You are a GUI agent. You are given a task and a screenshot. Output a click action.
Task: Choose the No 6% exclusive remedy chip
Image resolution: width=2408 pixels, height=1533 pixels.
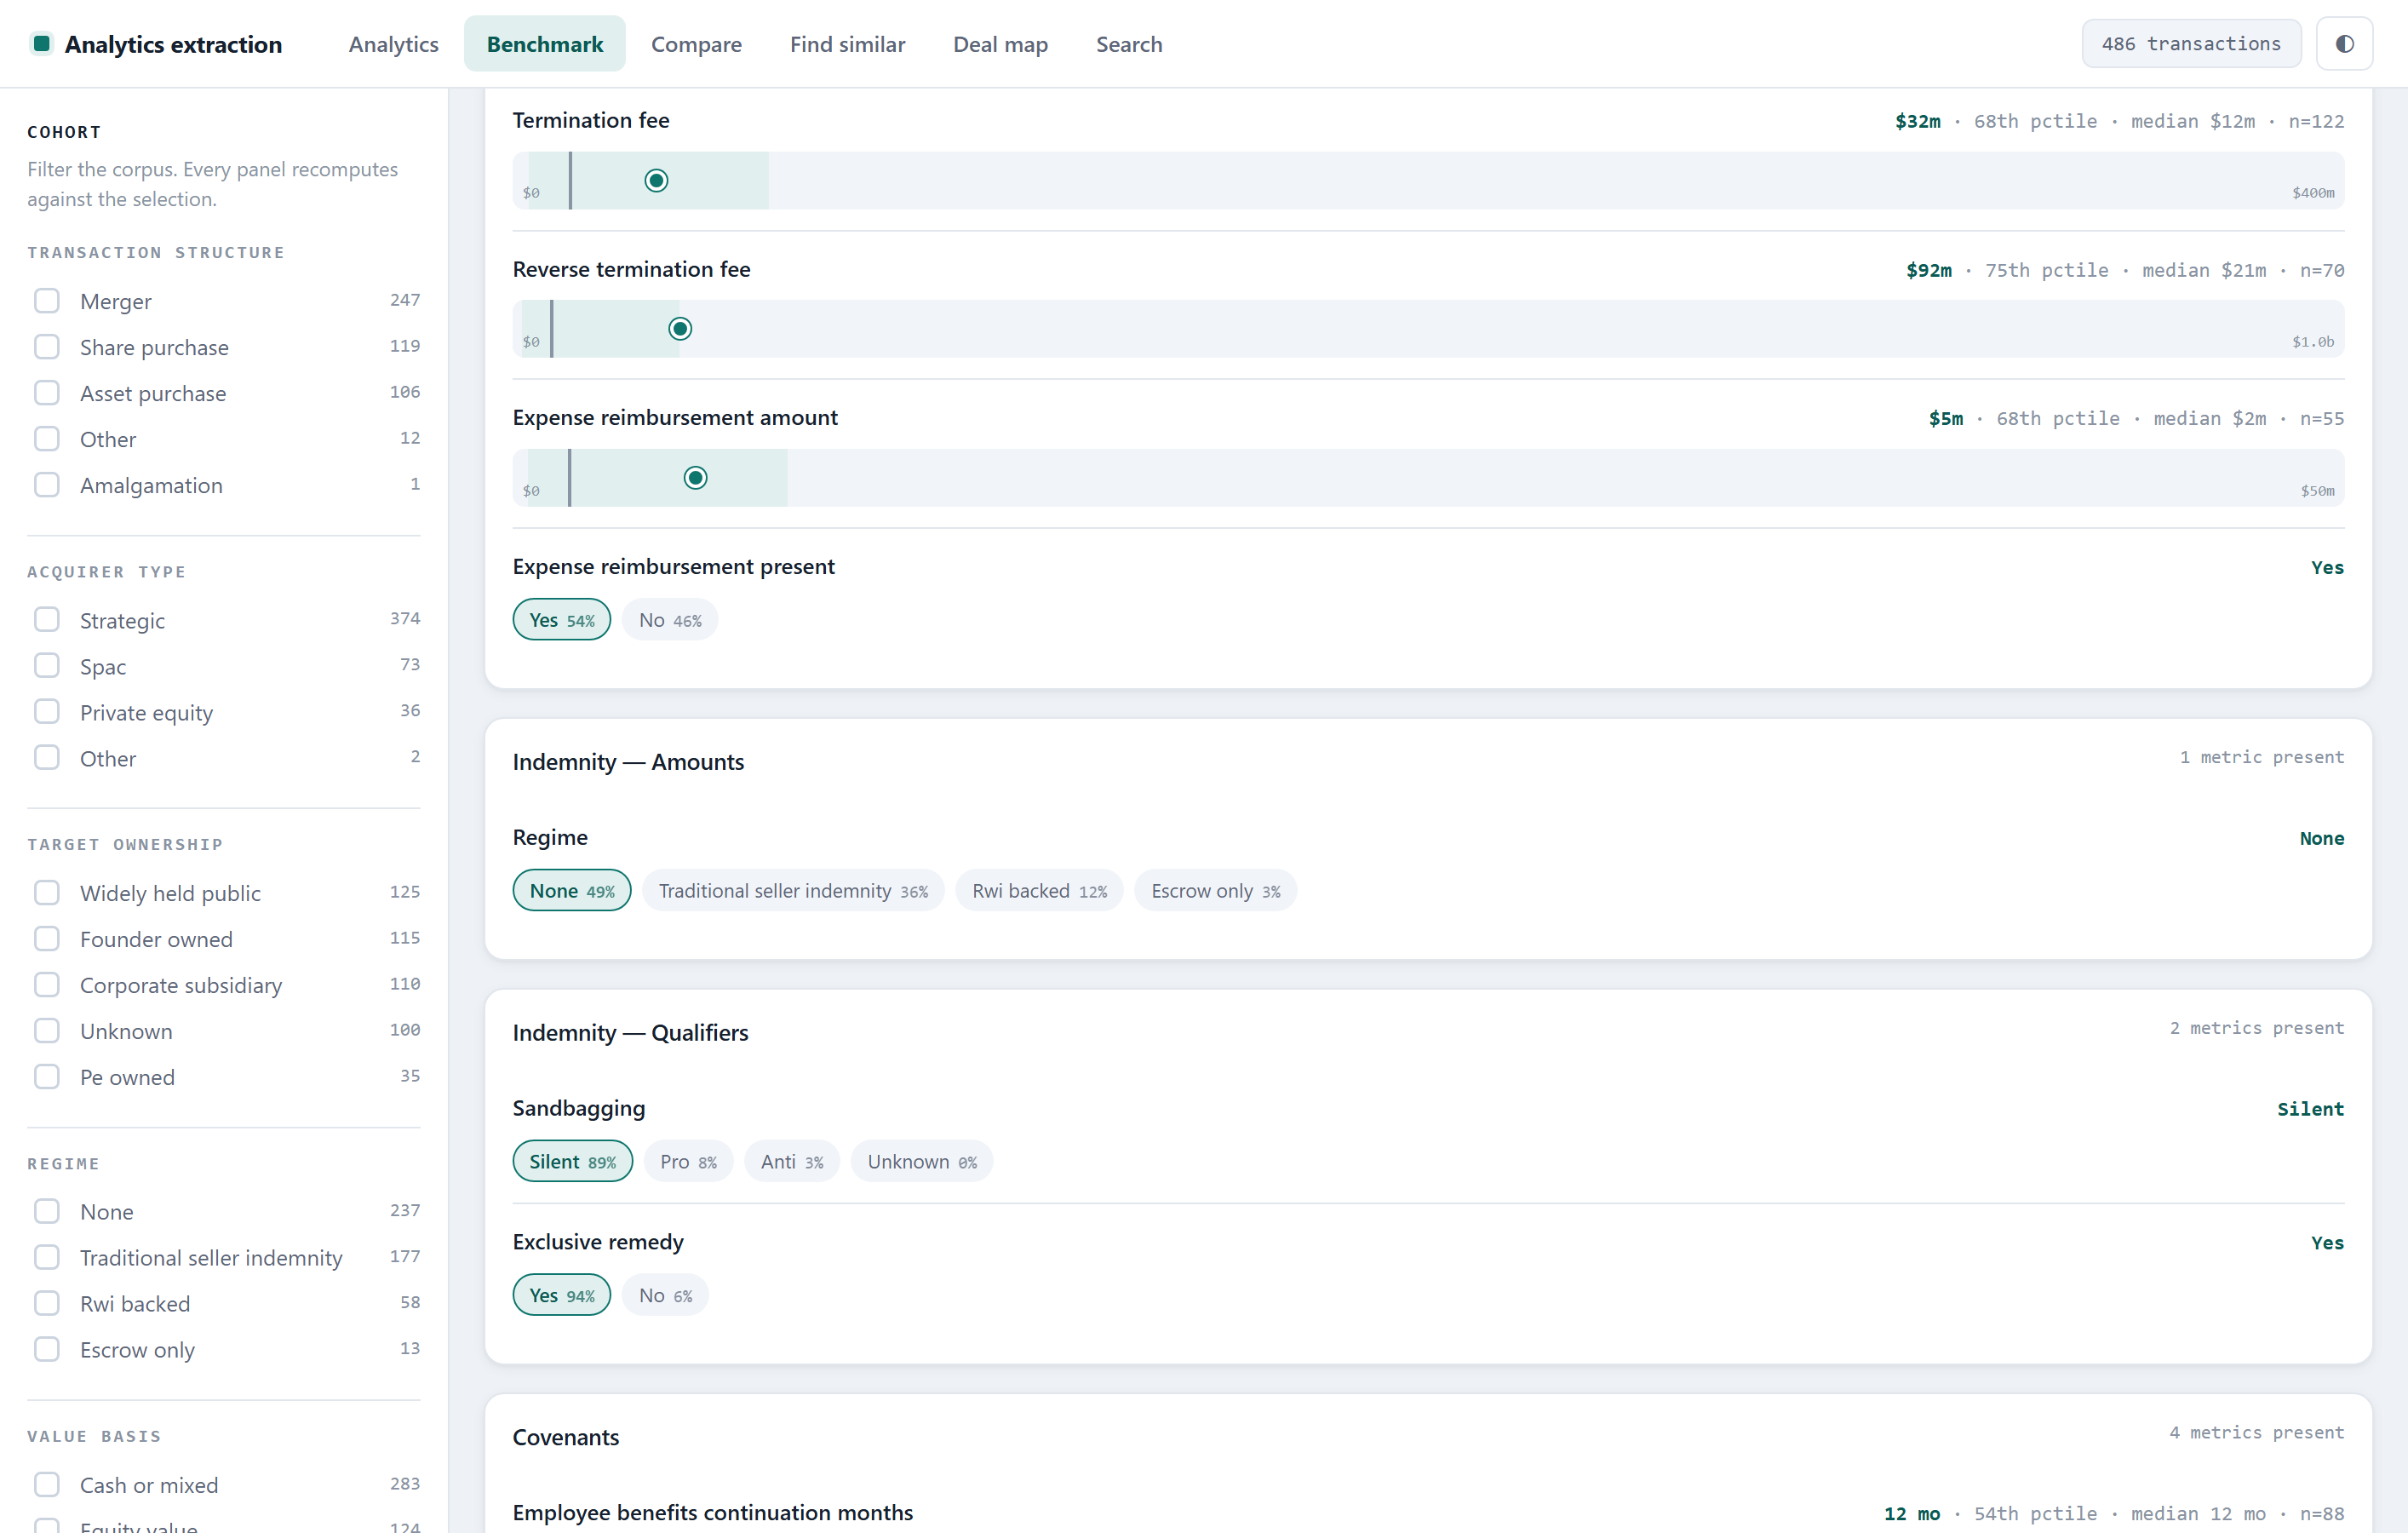click(x=665, y=1296)
